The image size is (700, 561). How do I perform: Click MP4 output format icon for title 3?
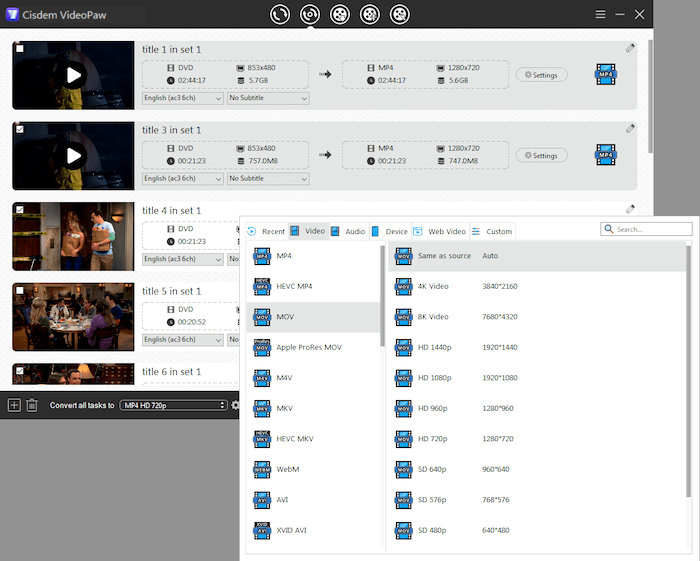(x=605, y=155)
